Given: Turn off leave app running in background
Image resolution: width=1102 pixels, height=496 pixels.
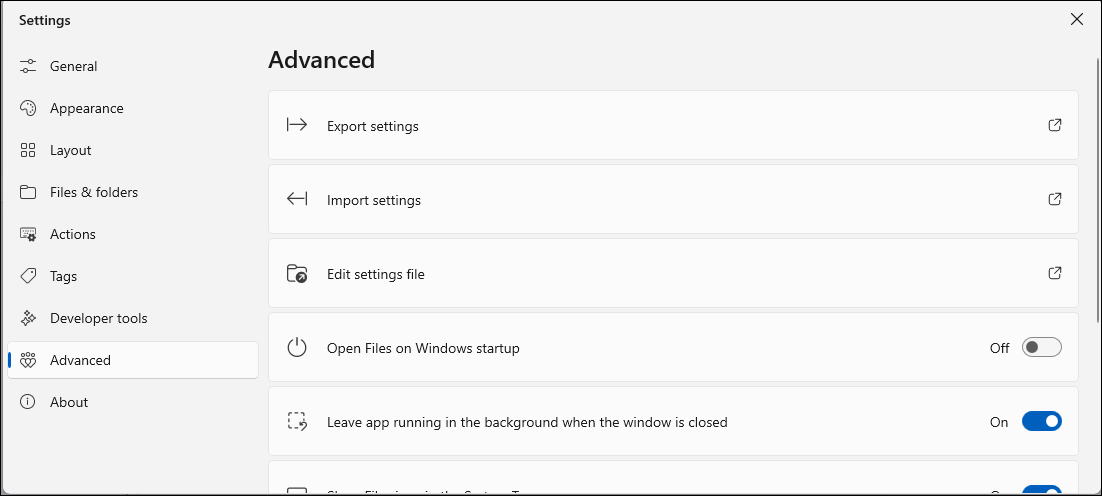Looking at the screenshot, I should coord(1041,422).
